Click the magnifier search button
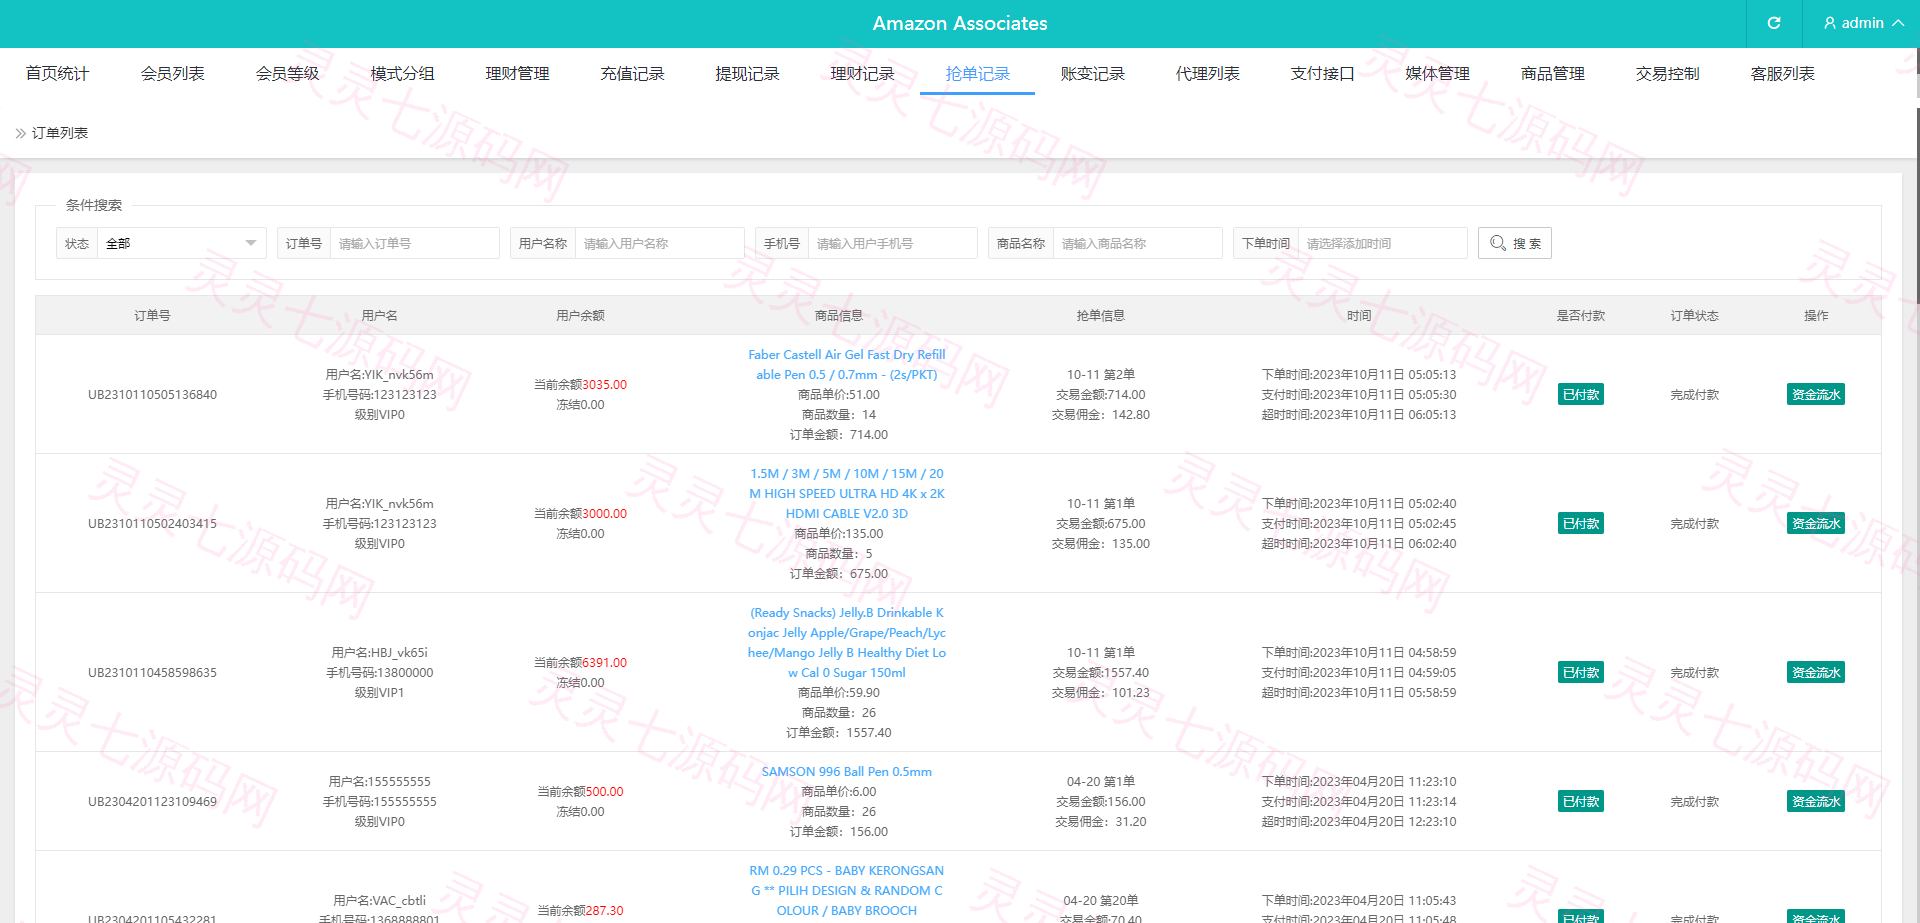Screen dimensions: 1920x923 point(1514,243)
